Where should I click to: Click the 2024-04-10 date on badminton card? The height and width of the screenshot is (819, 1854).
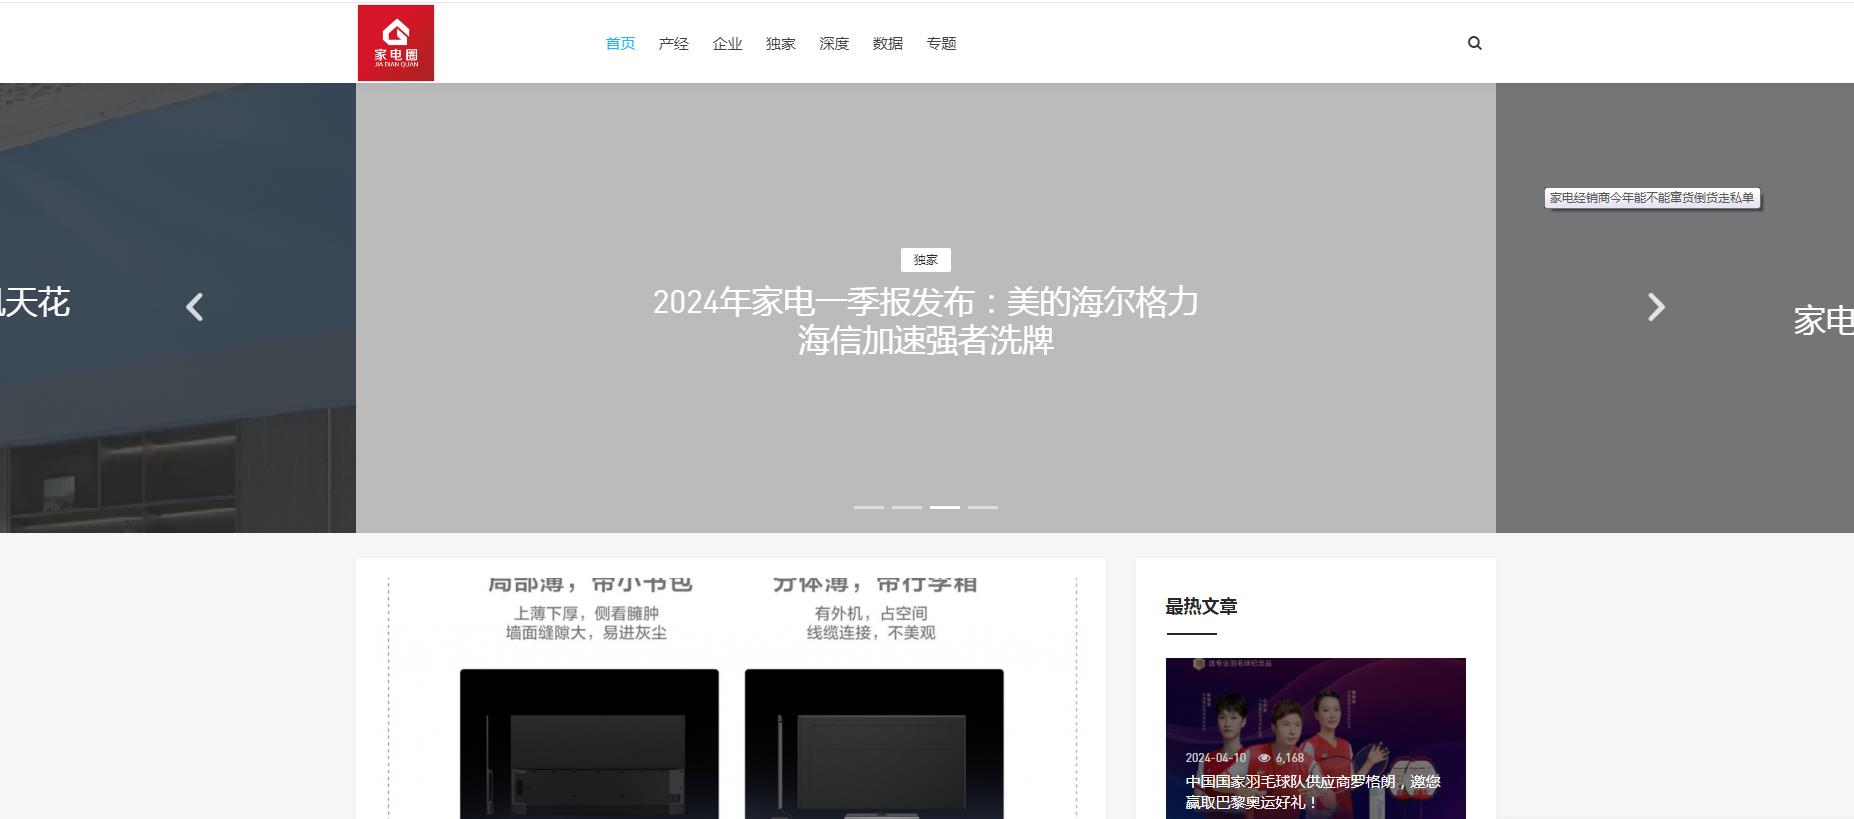pos(1216,758)
